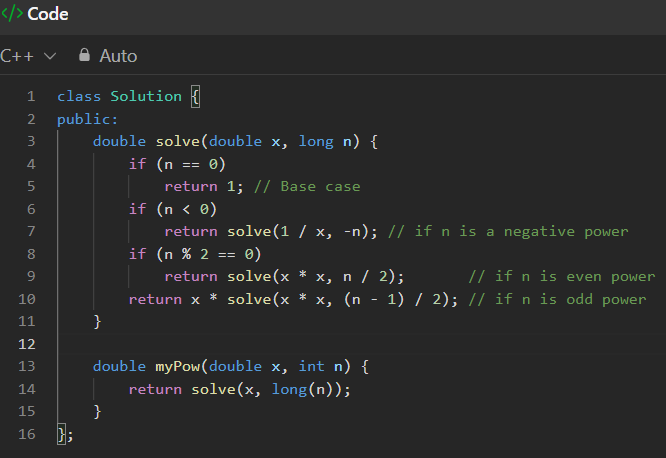Click return 1; on line 5
This screenshot has height=458, width=666.
[204, 187]
